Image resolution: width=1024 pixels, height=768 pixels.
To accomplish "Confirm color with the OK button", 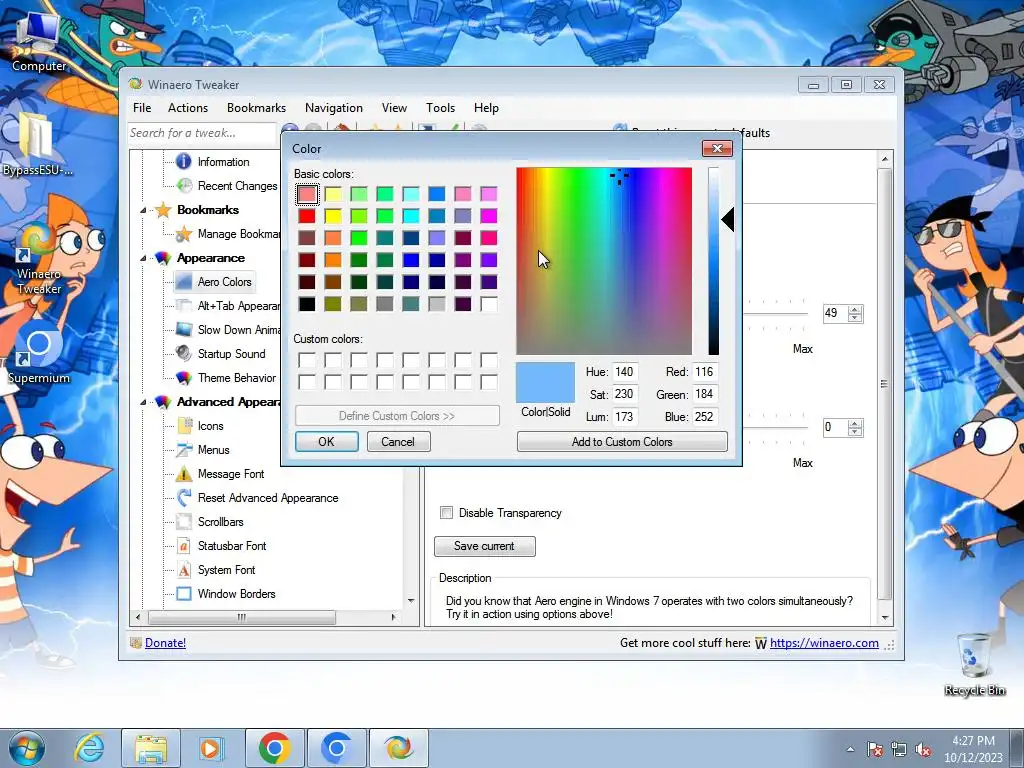I will coord(327,441).
